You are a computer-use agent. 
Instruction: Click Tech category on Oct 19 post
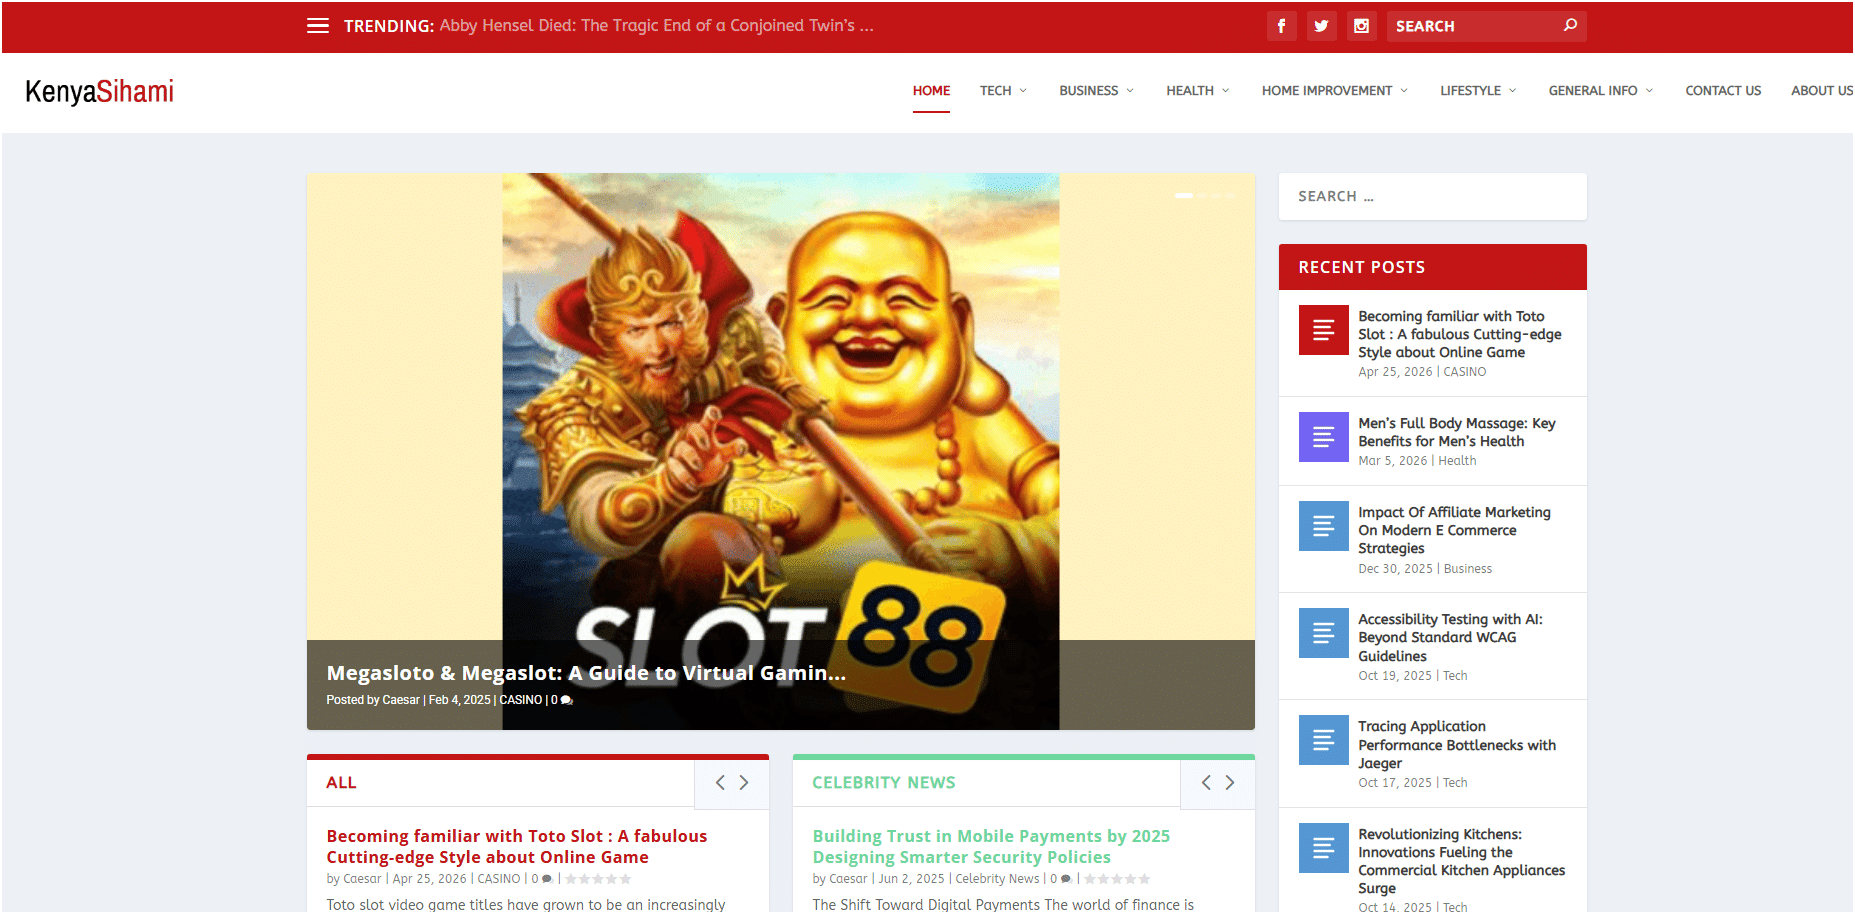[1455, 676]
